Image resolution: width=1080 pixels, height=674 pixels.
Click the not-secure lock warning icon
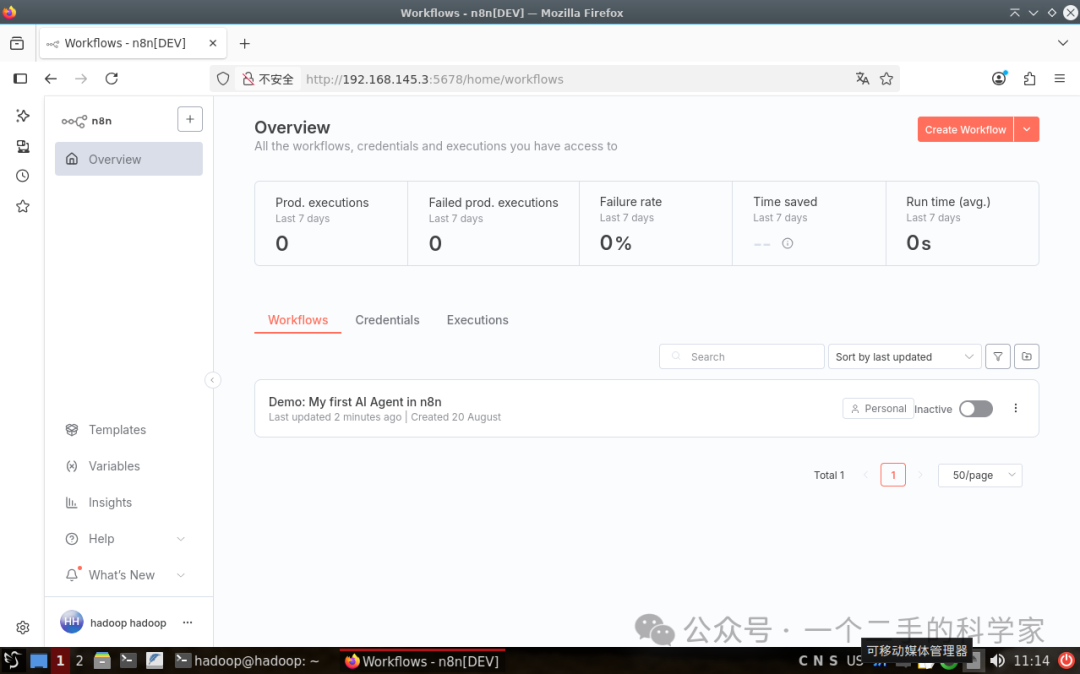[248, 79]
